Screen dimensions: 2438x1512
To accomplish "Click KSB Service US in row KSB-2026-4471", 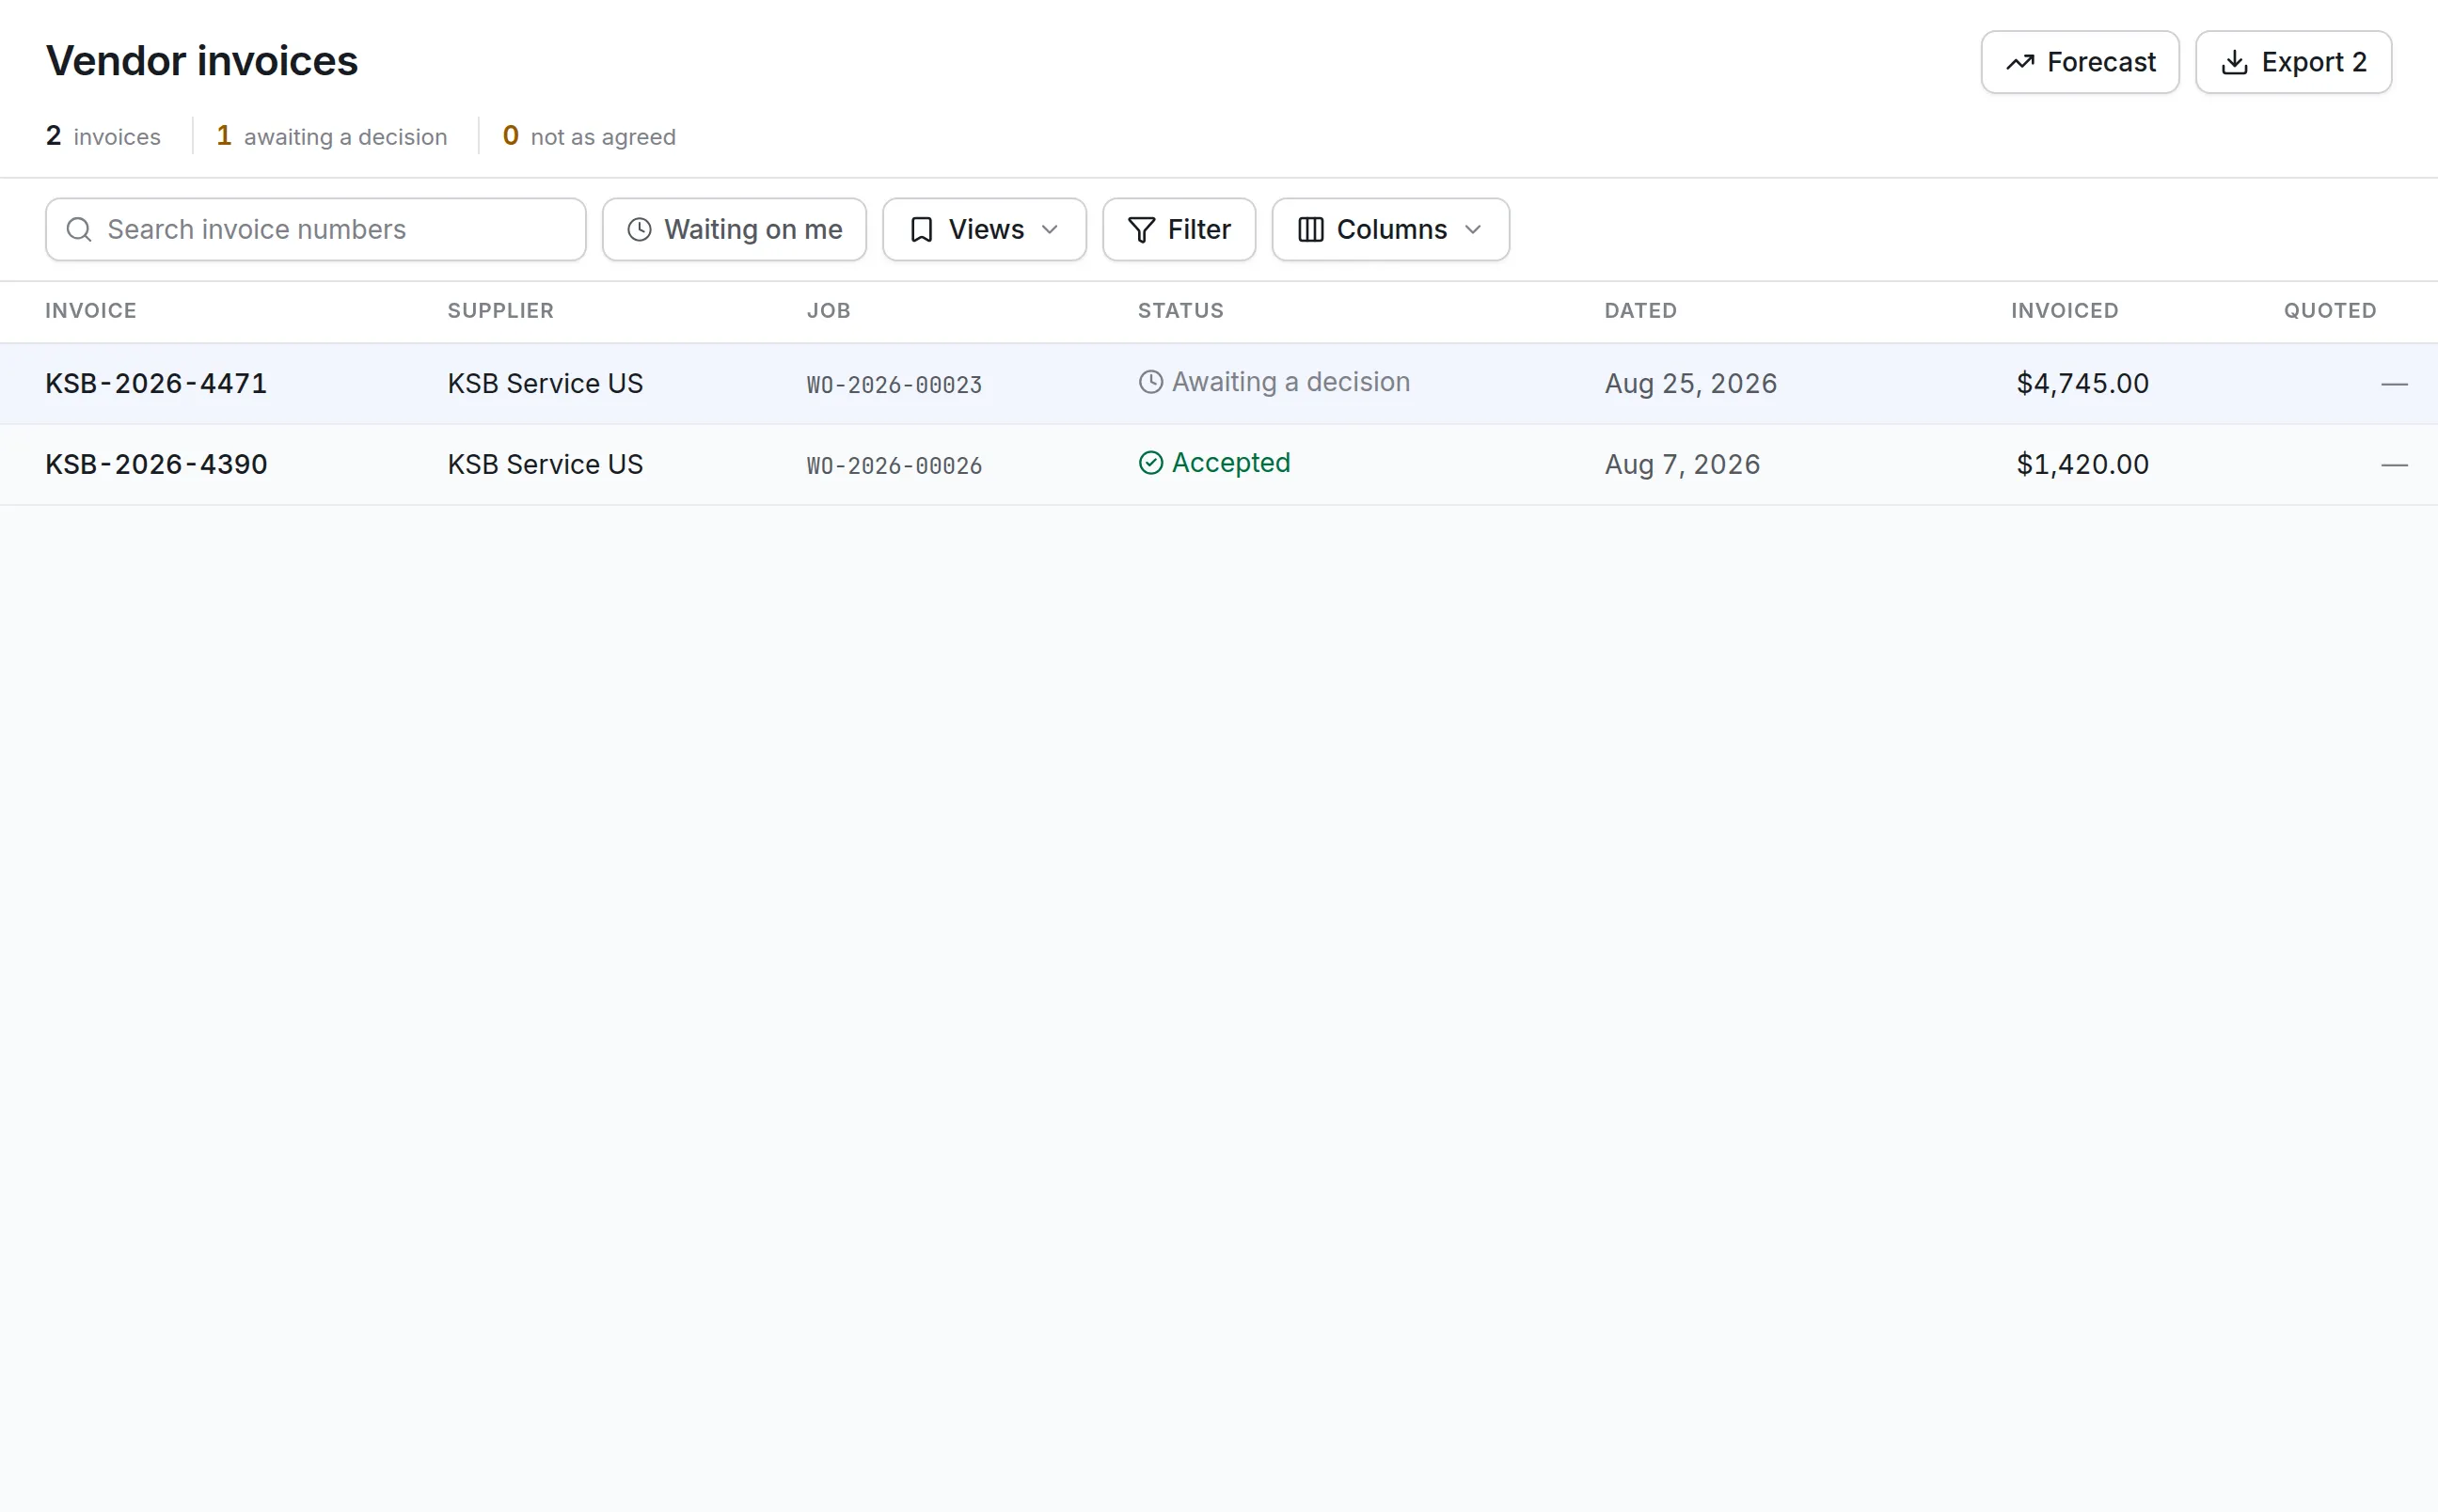I will click(545, 383).
